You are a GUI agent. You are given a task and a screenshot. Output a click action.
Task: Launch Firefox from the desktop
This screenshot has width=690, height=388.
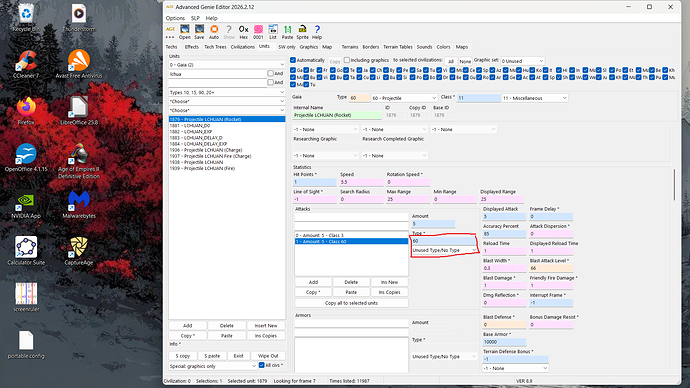[26, 111]
